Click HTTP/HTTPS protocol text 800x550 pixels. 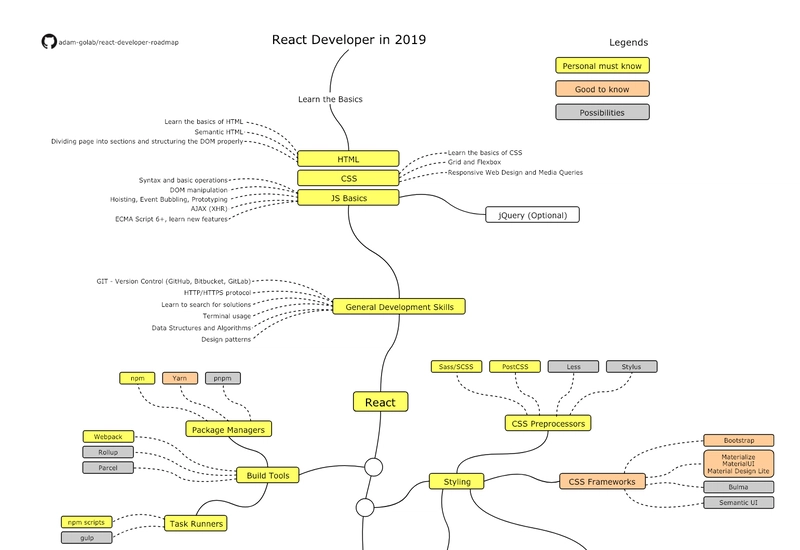point(217,293)
